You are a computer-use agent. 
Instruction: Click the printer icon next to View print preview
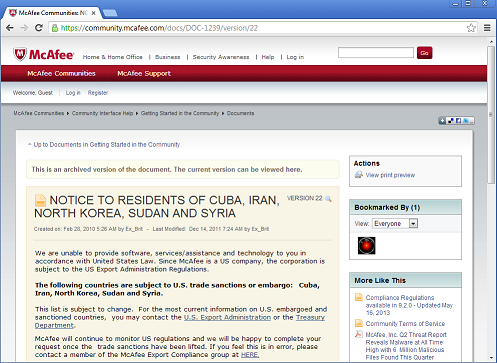[359, 175]
